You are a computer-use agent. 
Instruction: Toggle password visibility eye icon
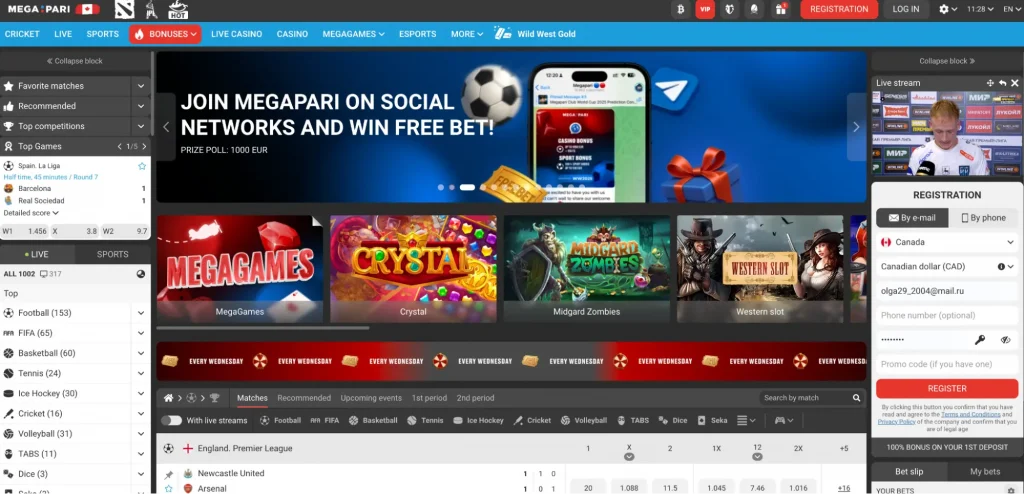tap(1005, 340)
